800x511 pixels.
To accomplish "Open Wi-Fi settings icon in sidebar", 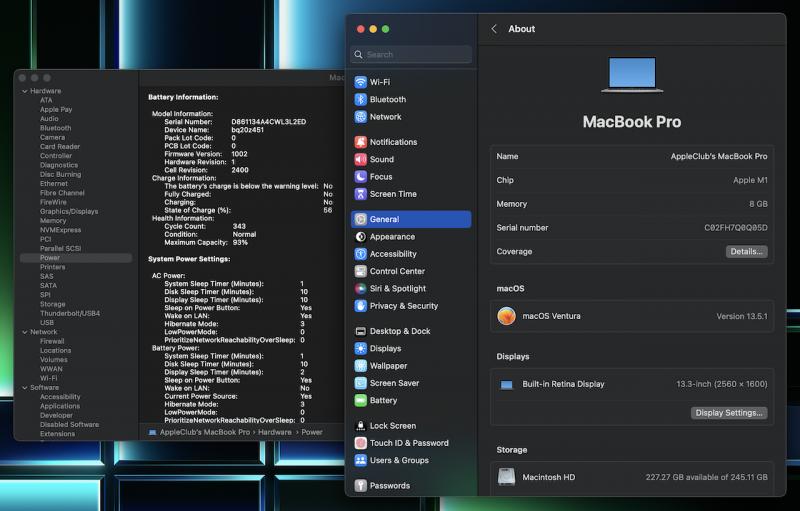I will tap(361, 82).
